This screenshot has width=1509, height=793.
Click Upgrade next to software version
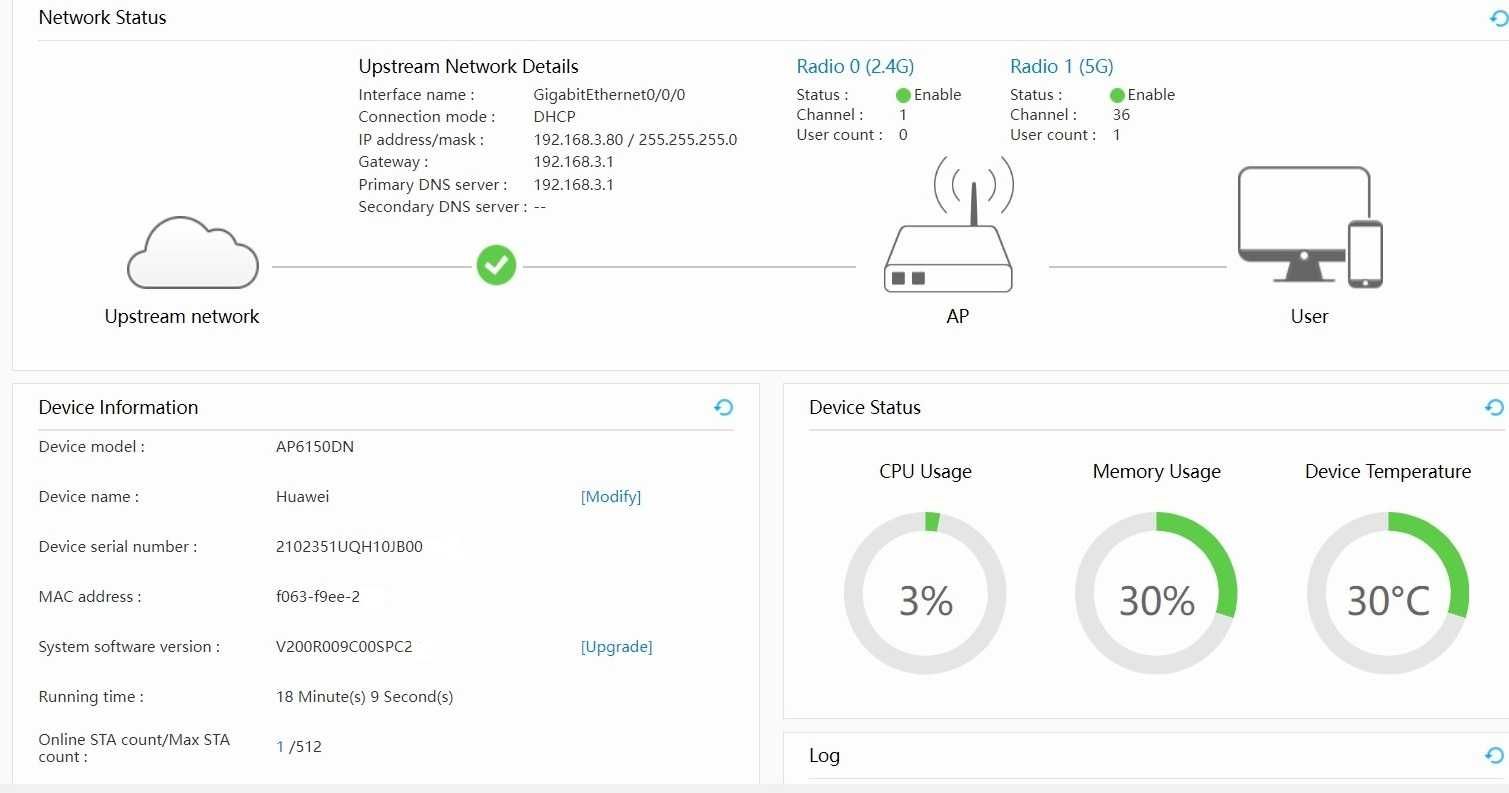coord(616,646)
